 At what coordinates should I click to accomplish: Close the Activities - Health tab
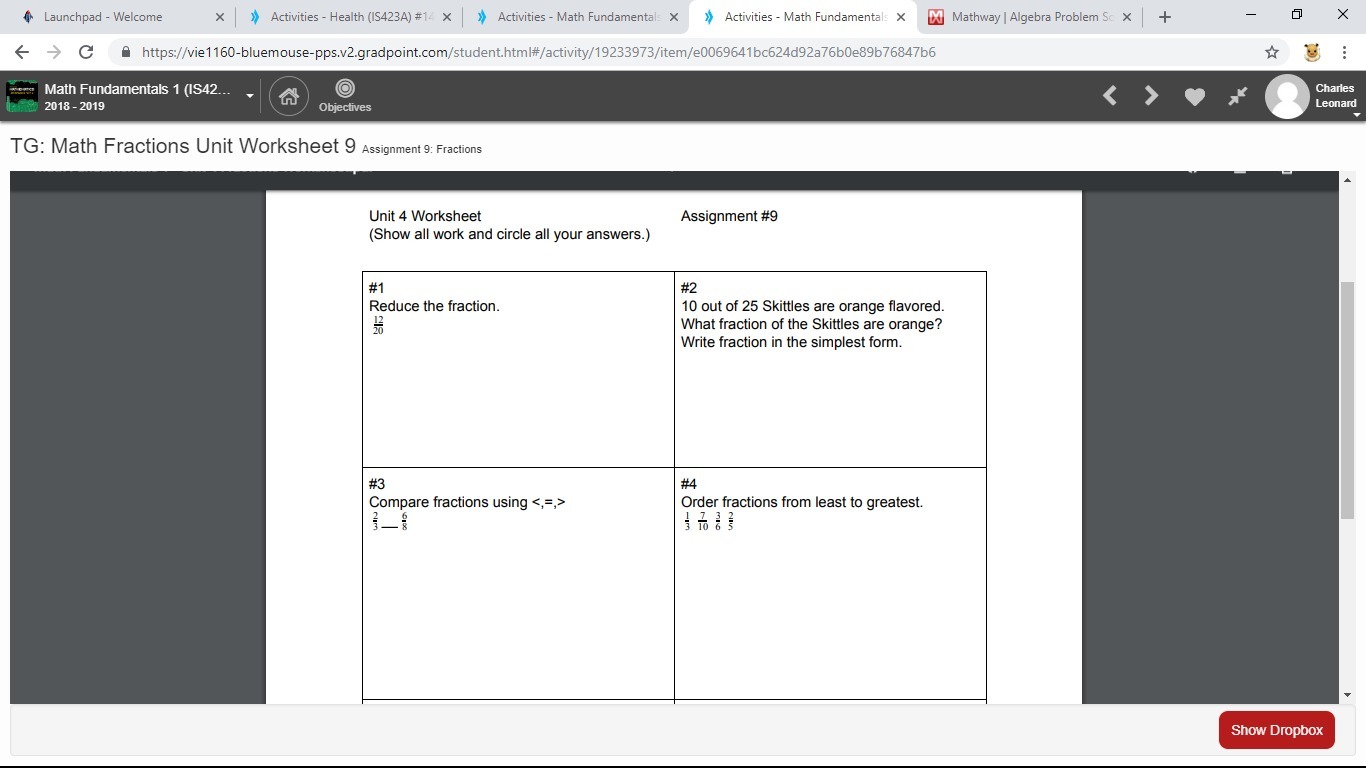(447, 17)
